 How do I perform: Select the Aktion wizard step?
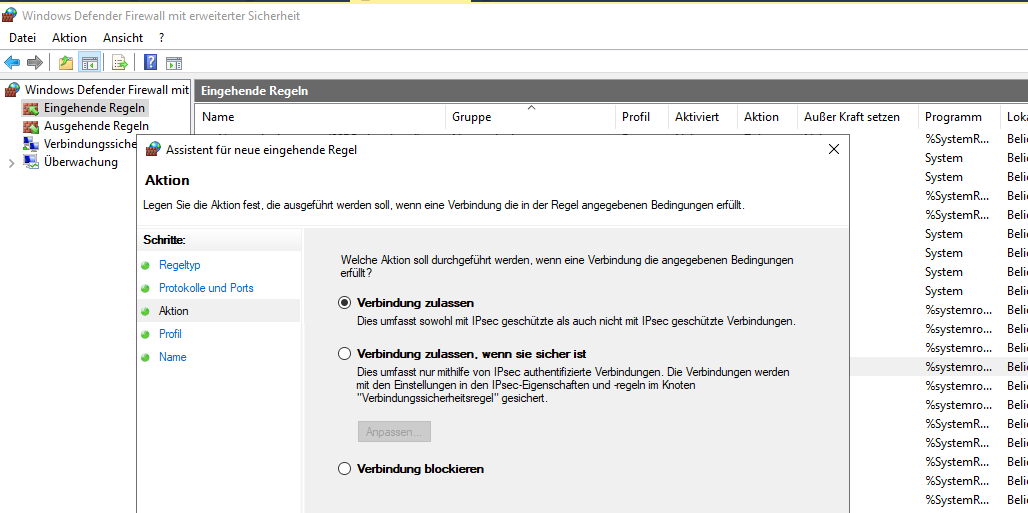click(174, 311)
